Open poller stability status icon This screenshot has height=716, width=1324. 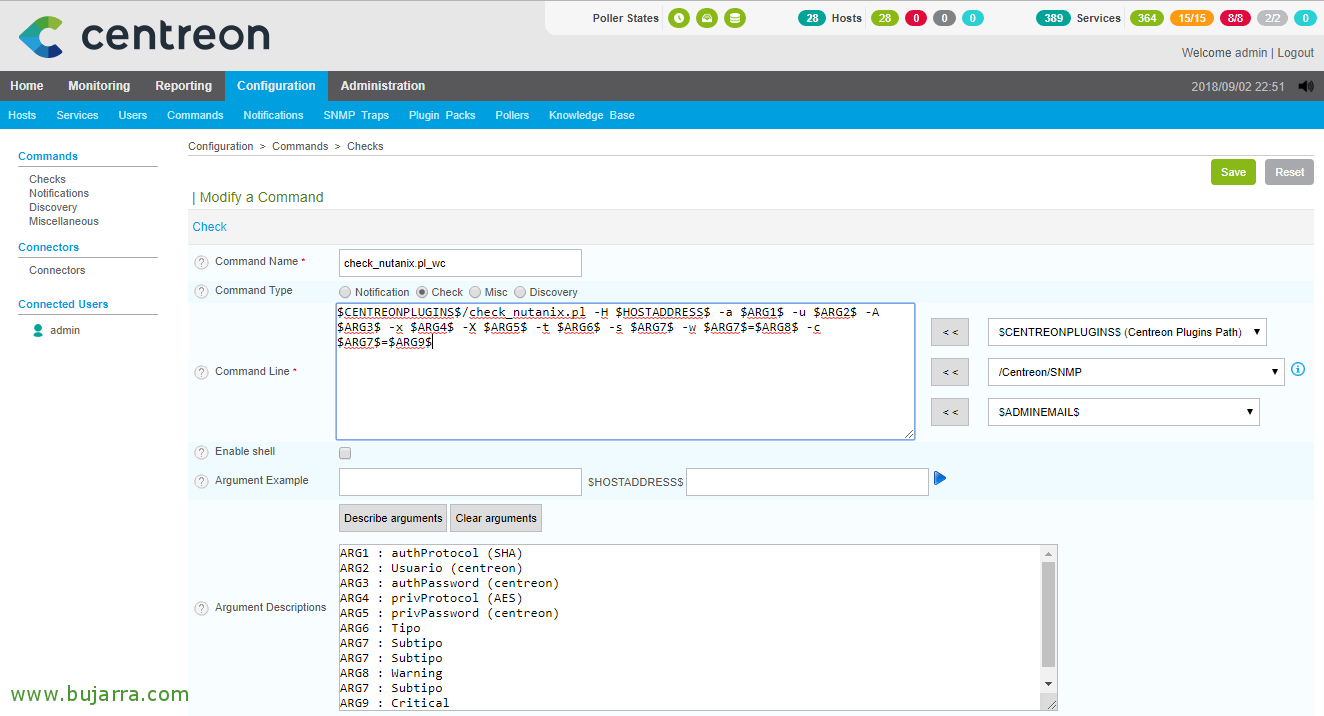[707, 18]
